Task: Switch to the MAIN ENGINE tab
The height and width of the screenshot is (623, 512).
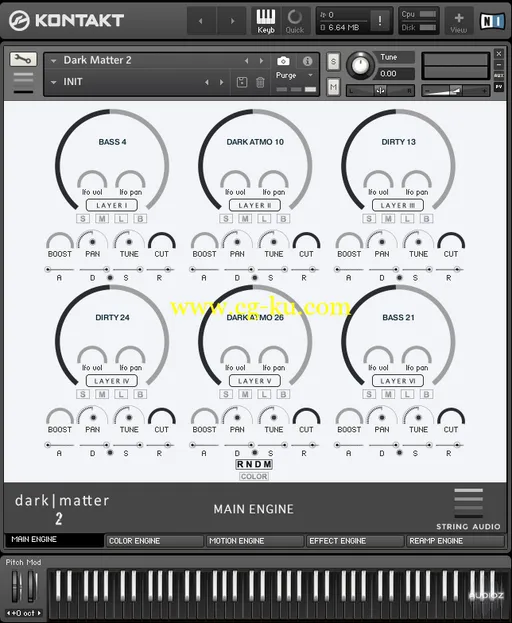Action: point(54,540)
